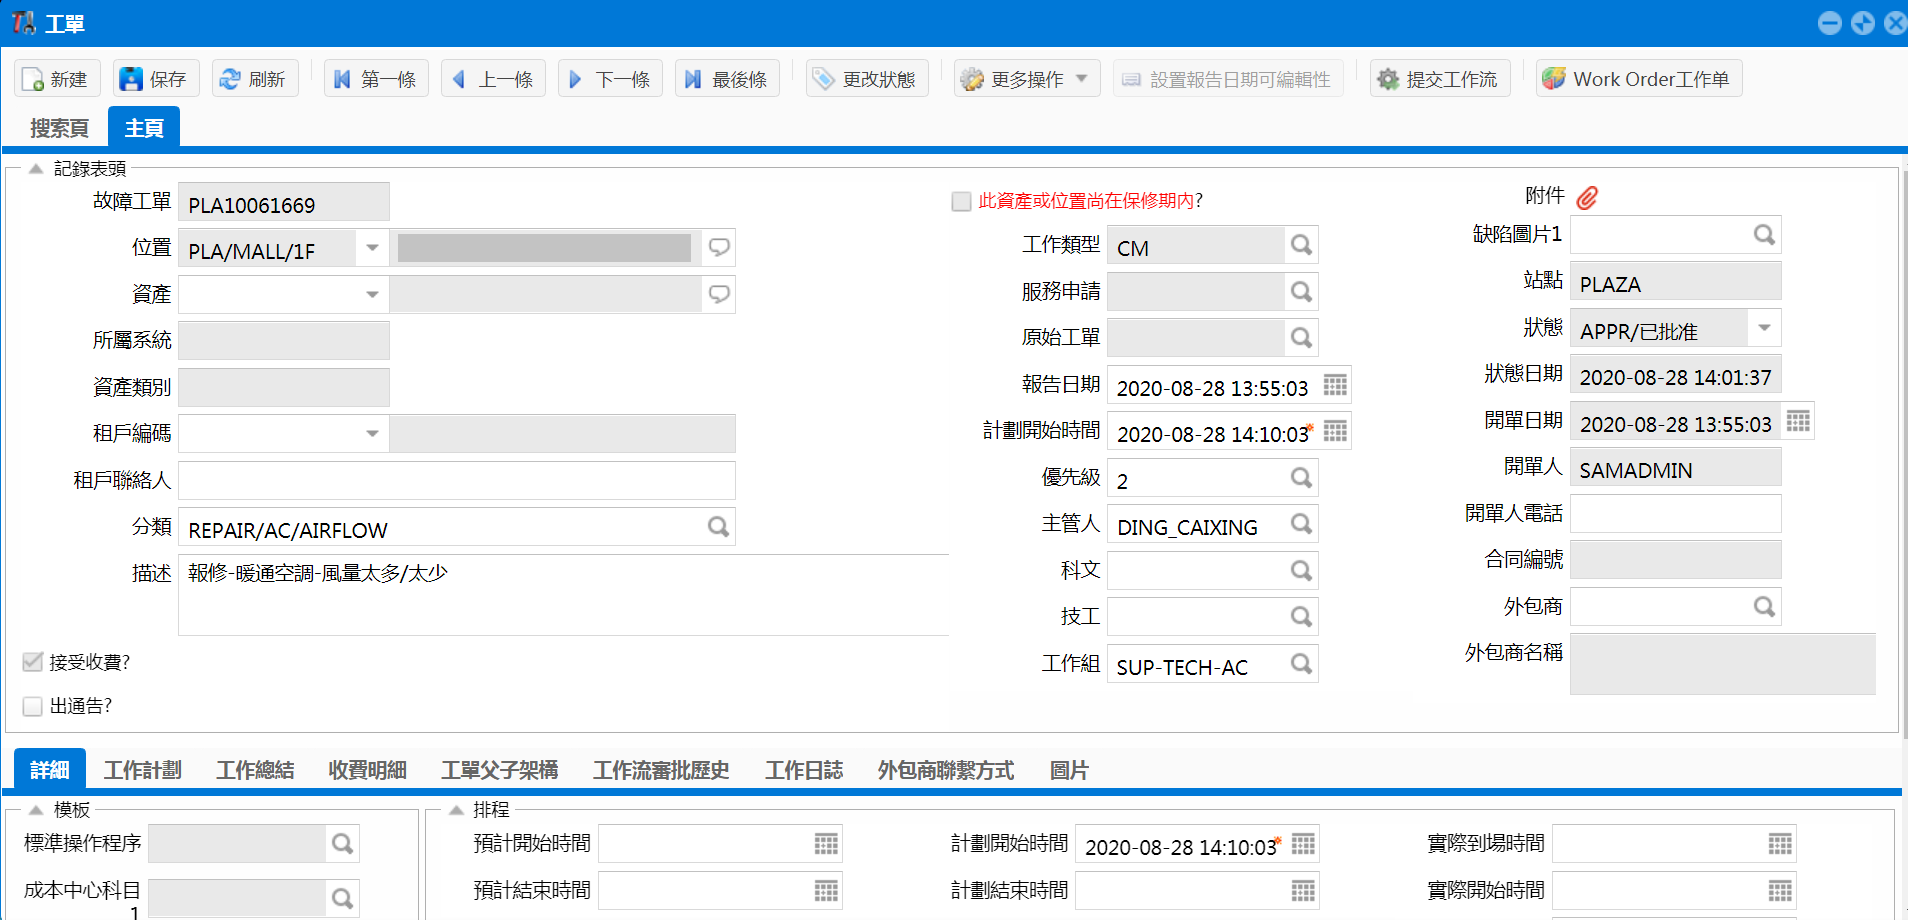Click the 成本中心科目 lookup magnifier icon
This screenshot has width=1908, height=920.
(x=342, y=898)
